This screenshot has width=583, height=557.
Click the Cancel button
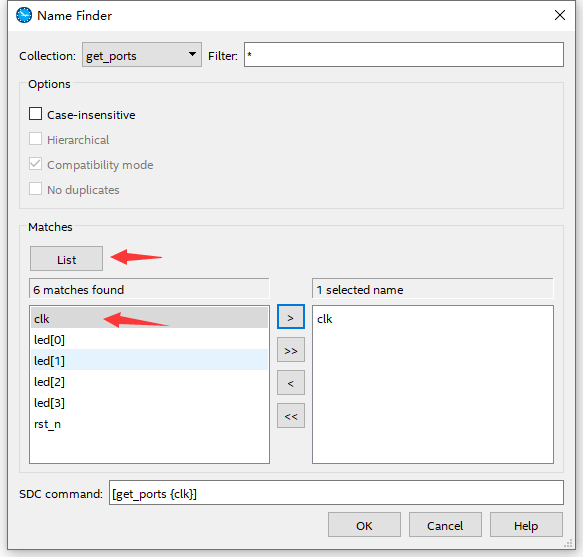445,525
